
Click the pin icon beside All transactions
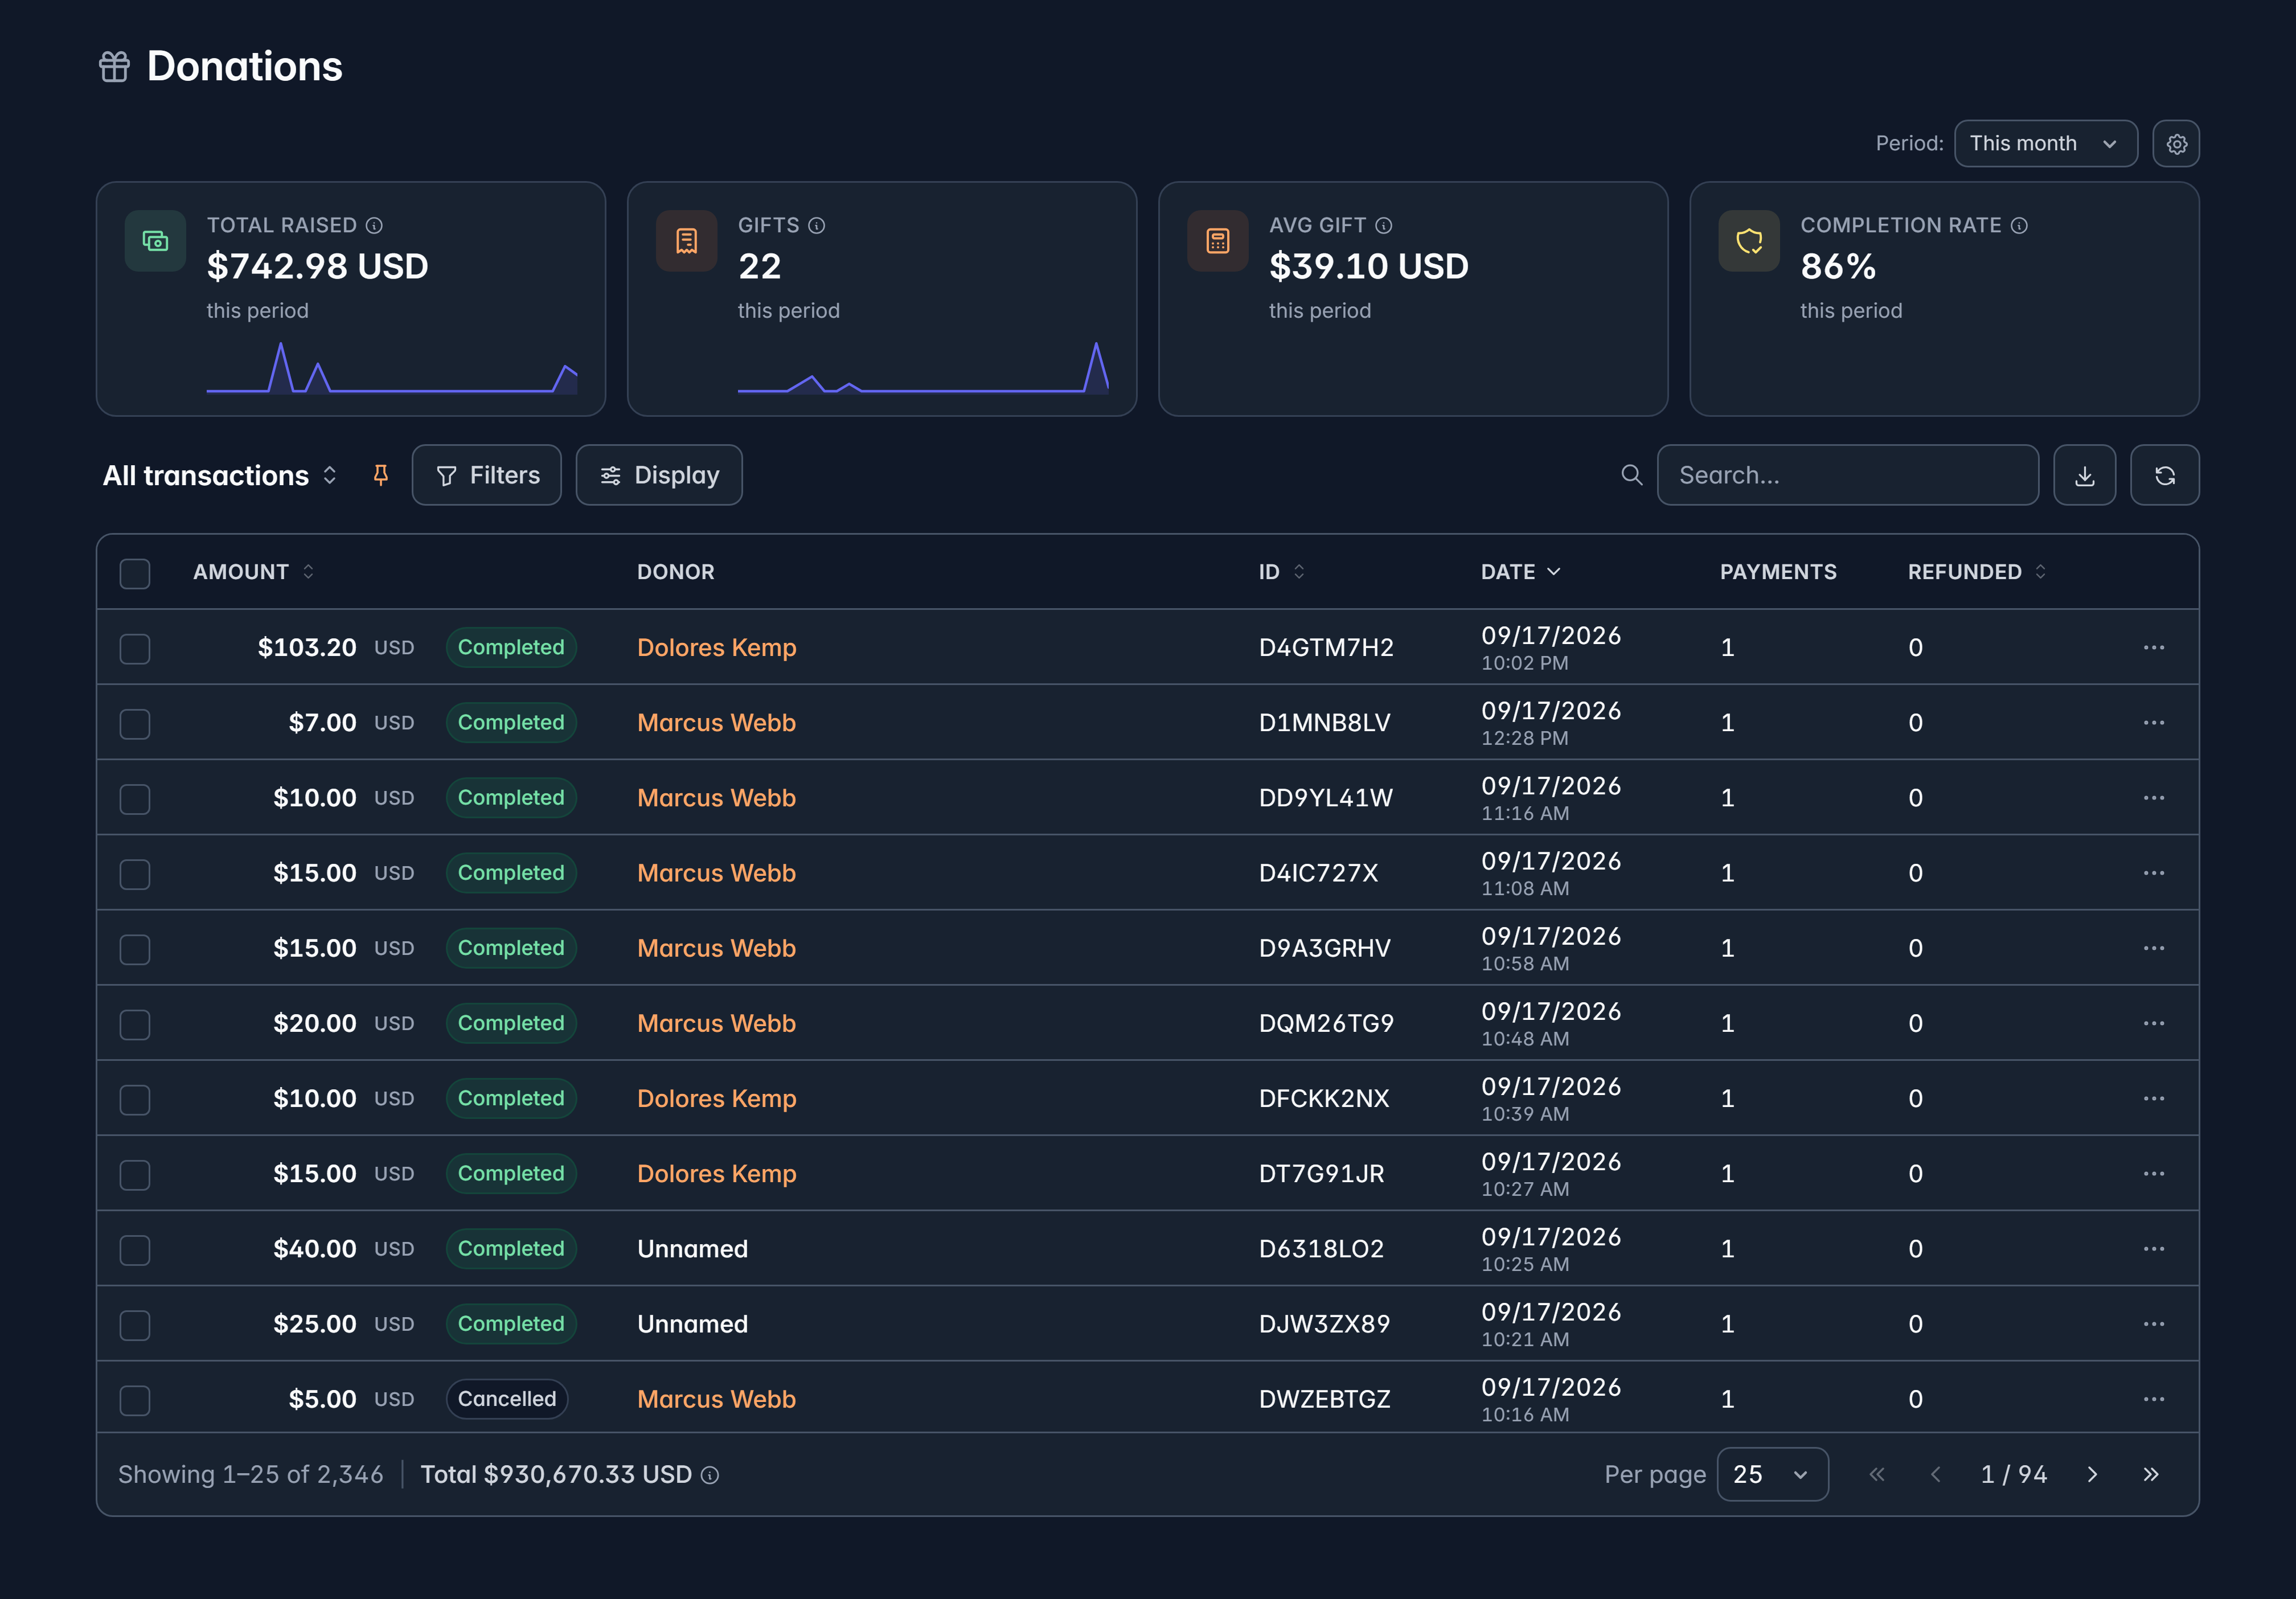[x=380, y=475]
